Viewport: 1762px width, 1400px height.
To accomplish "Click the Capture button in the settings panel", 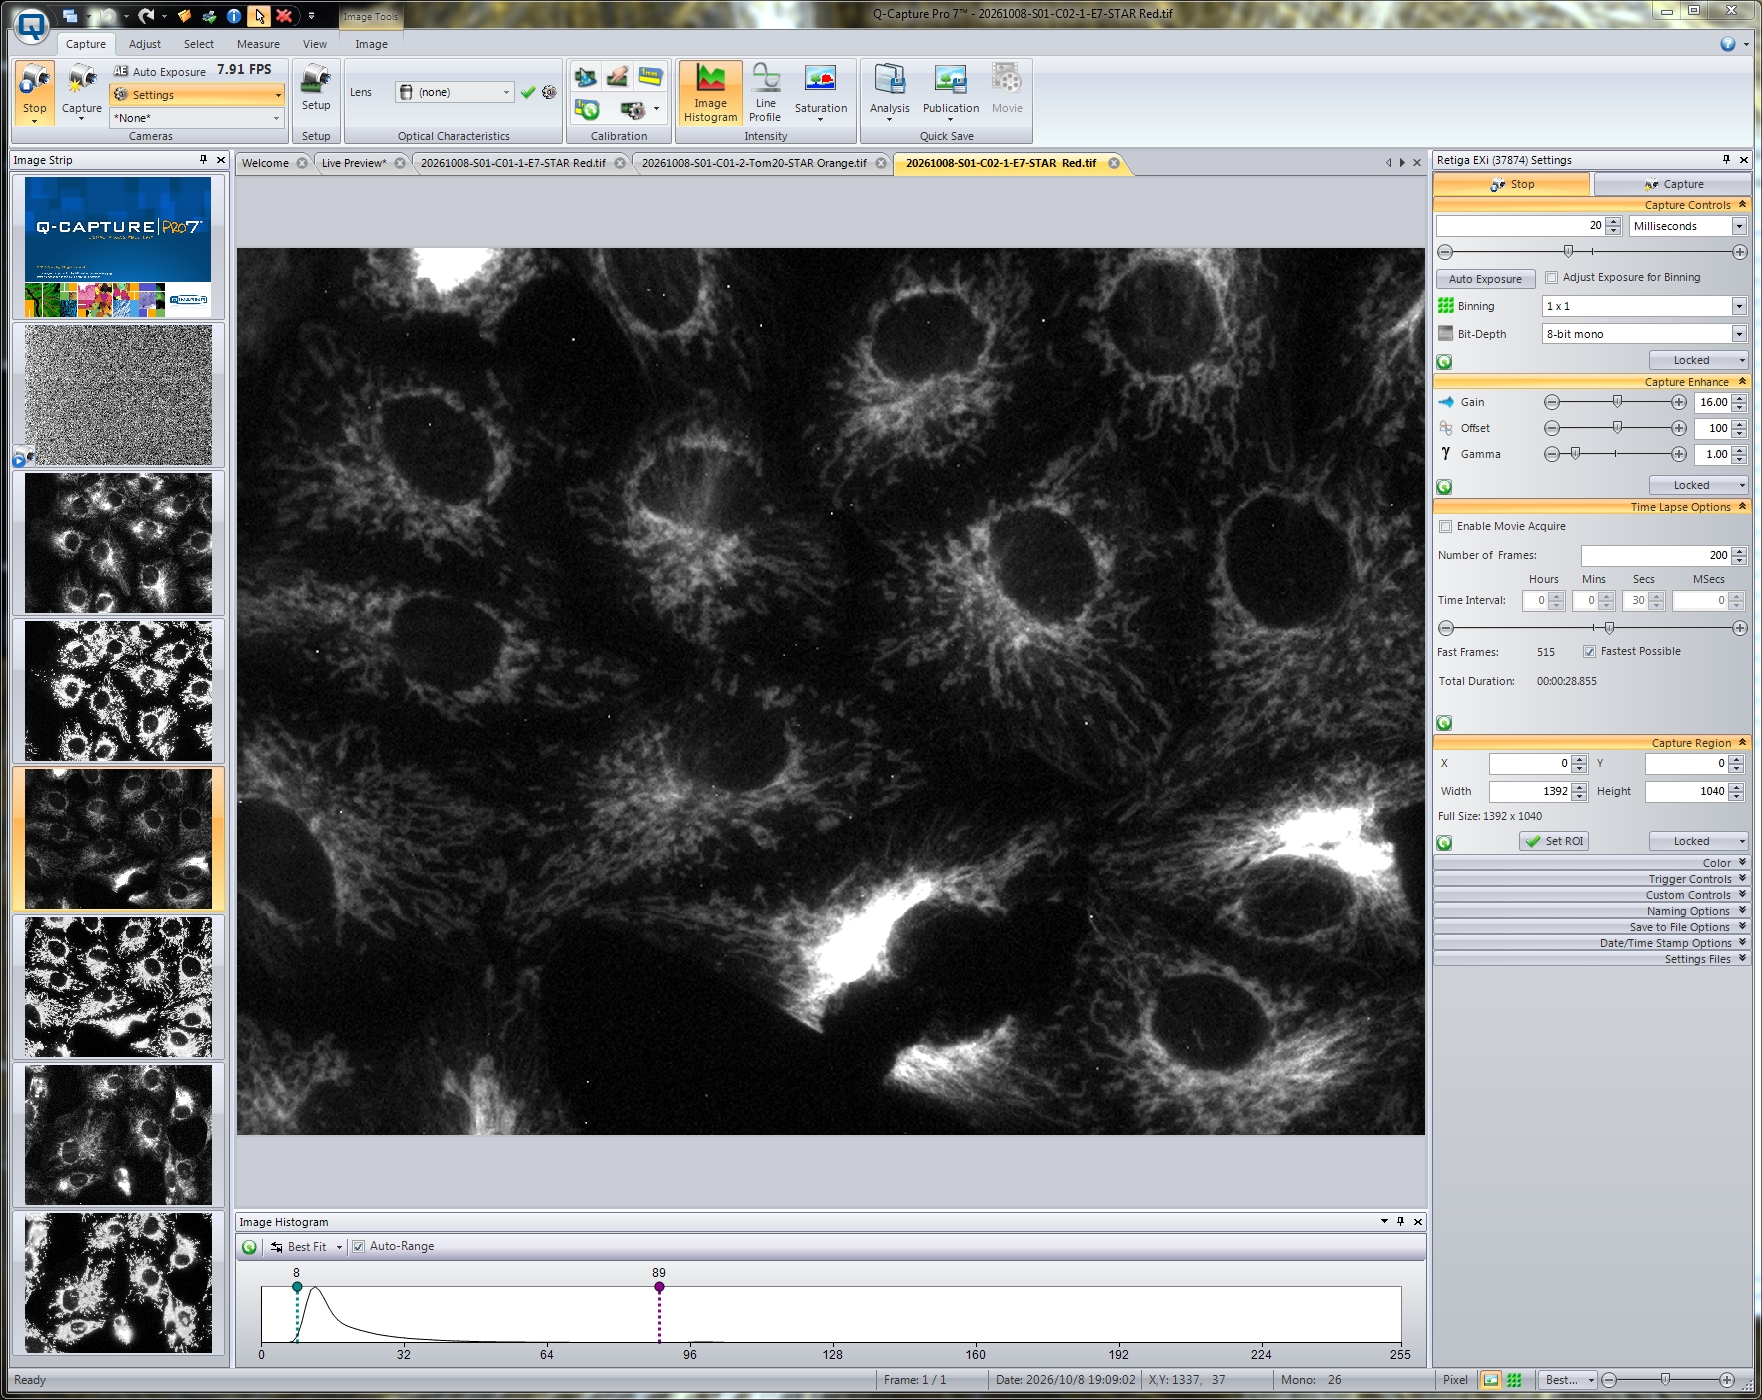I will click(x=1673, y=184).
